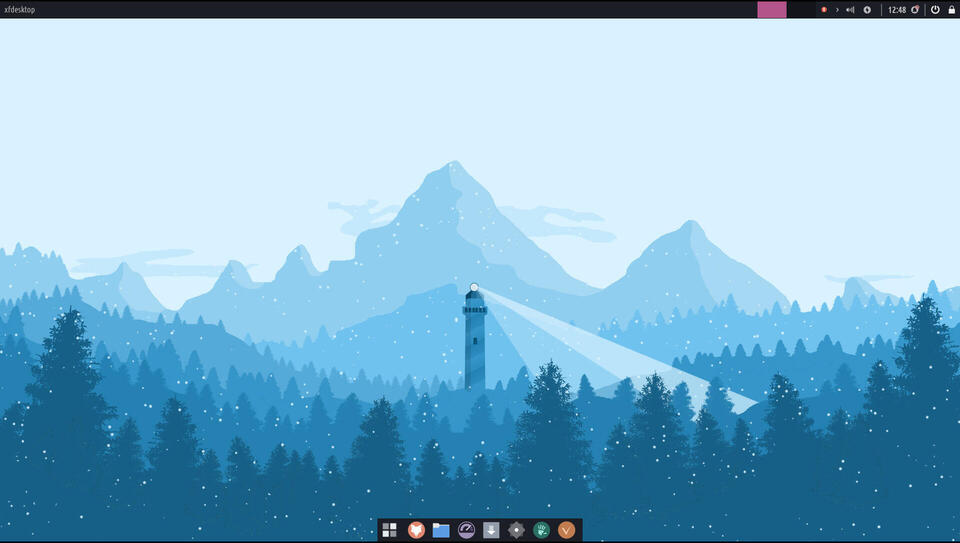Screen dimensions: 960x543
Task: Click the power manager tray icon
Action: point(867,9)
